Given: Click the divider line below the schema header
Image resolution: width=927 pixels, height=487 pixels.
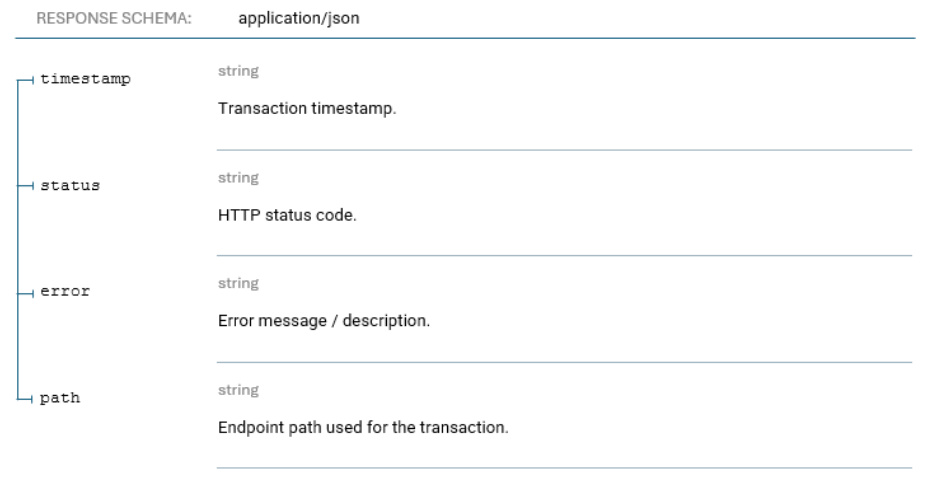Looking at the screenshot, I should [464, 38].
